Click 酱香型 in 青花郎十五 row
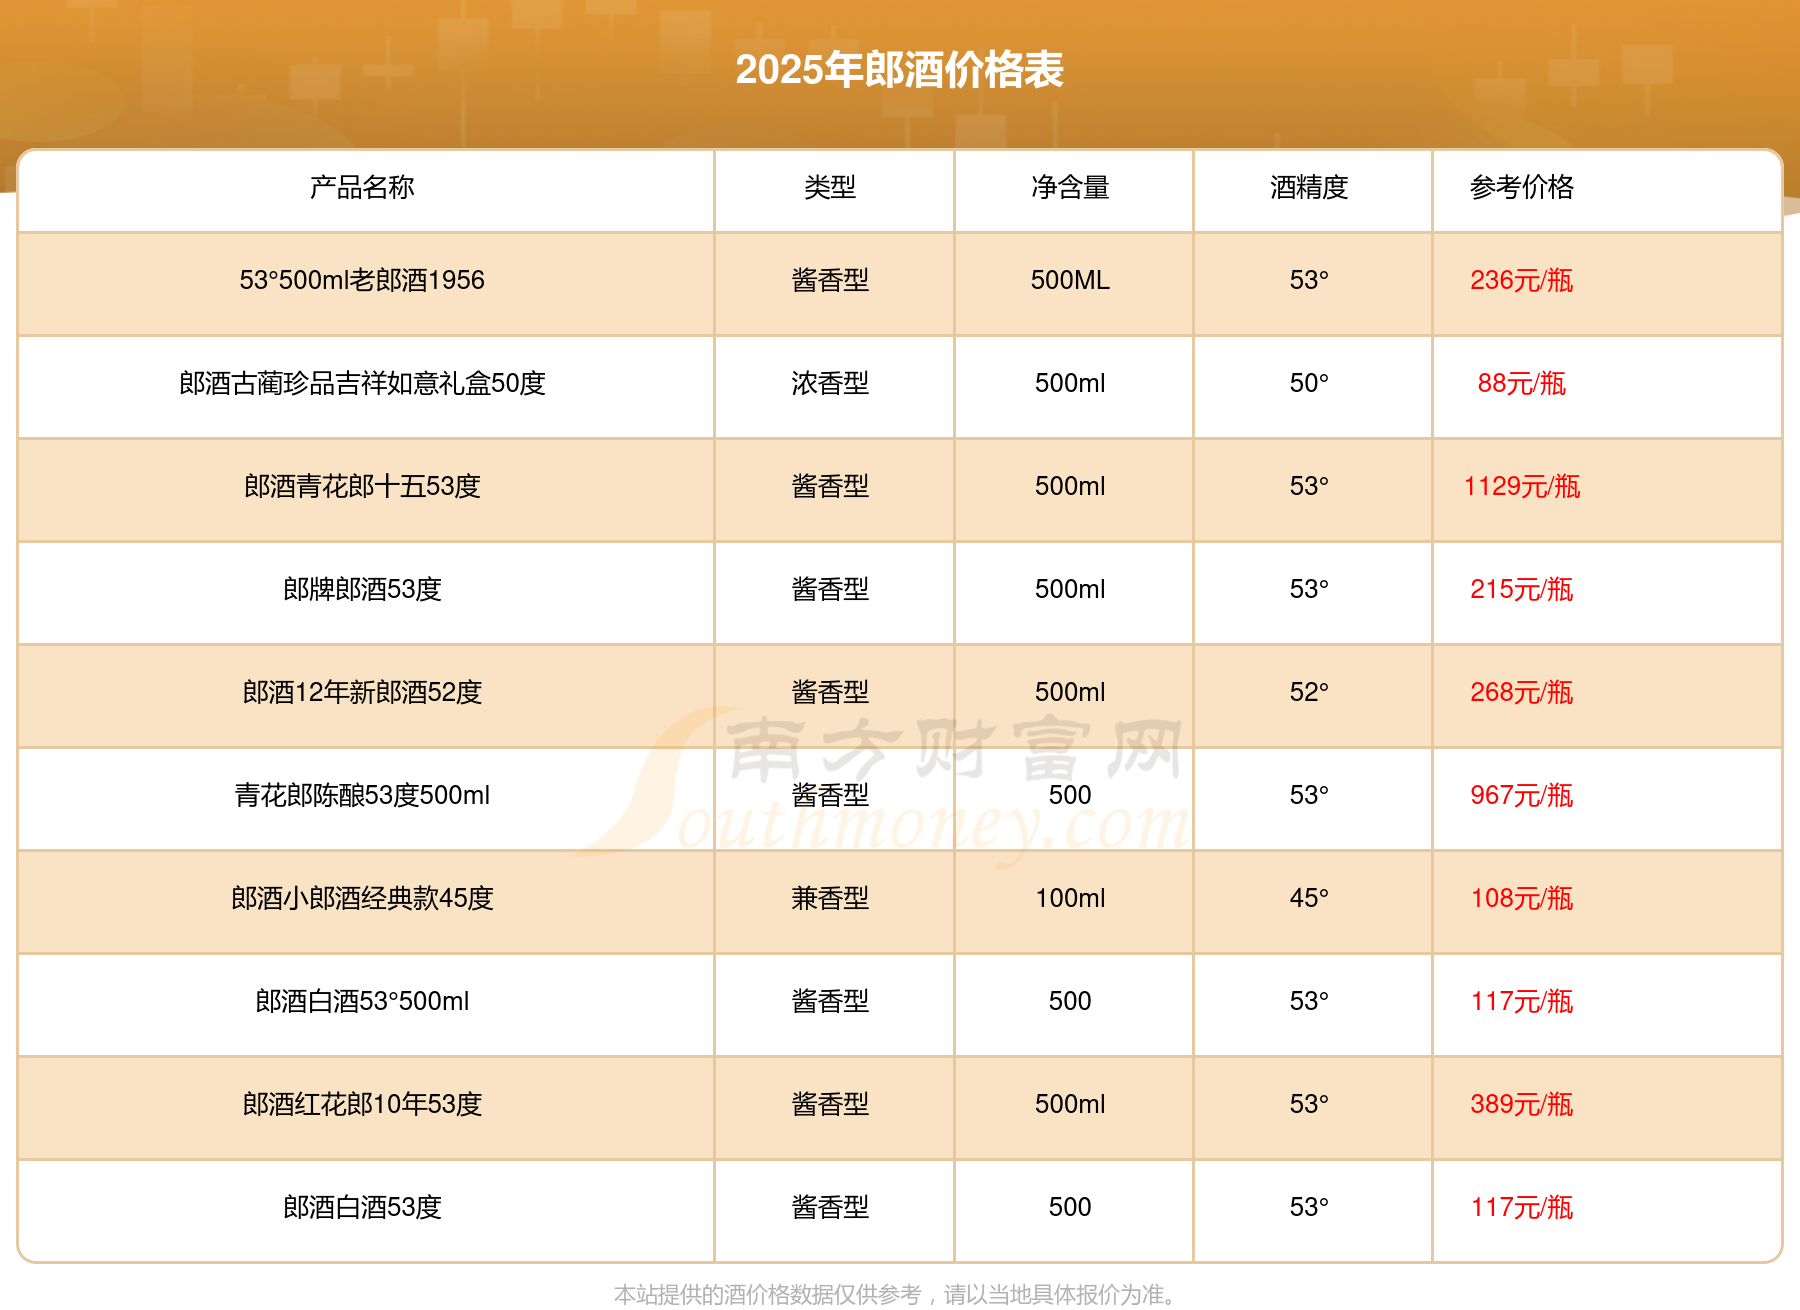 830,486
